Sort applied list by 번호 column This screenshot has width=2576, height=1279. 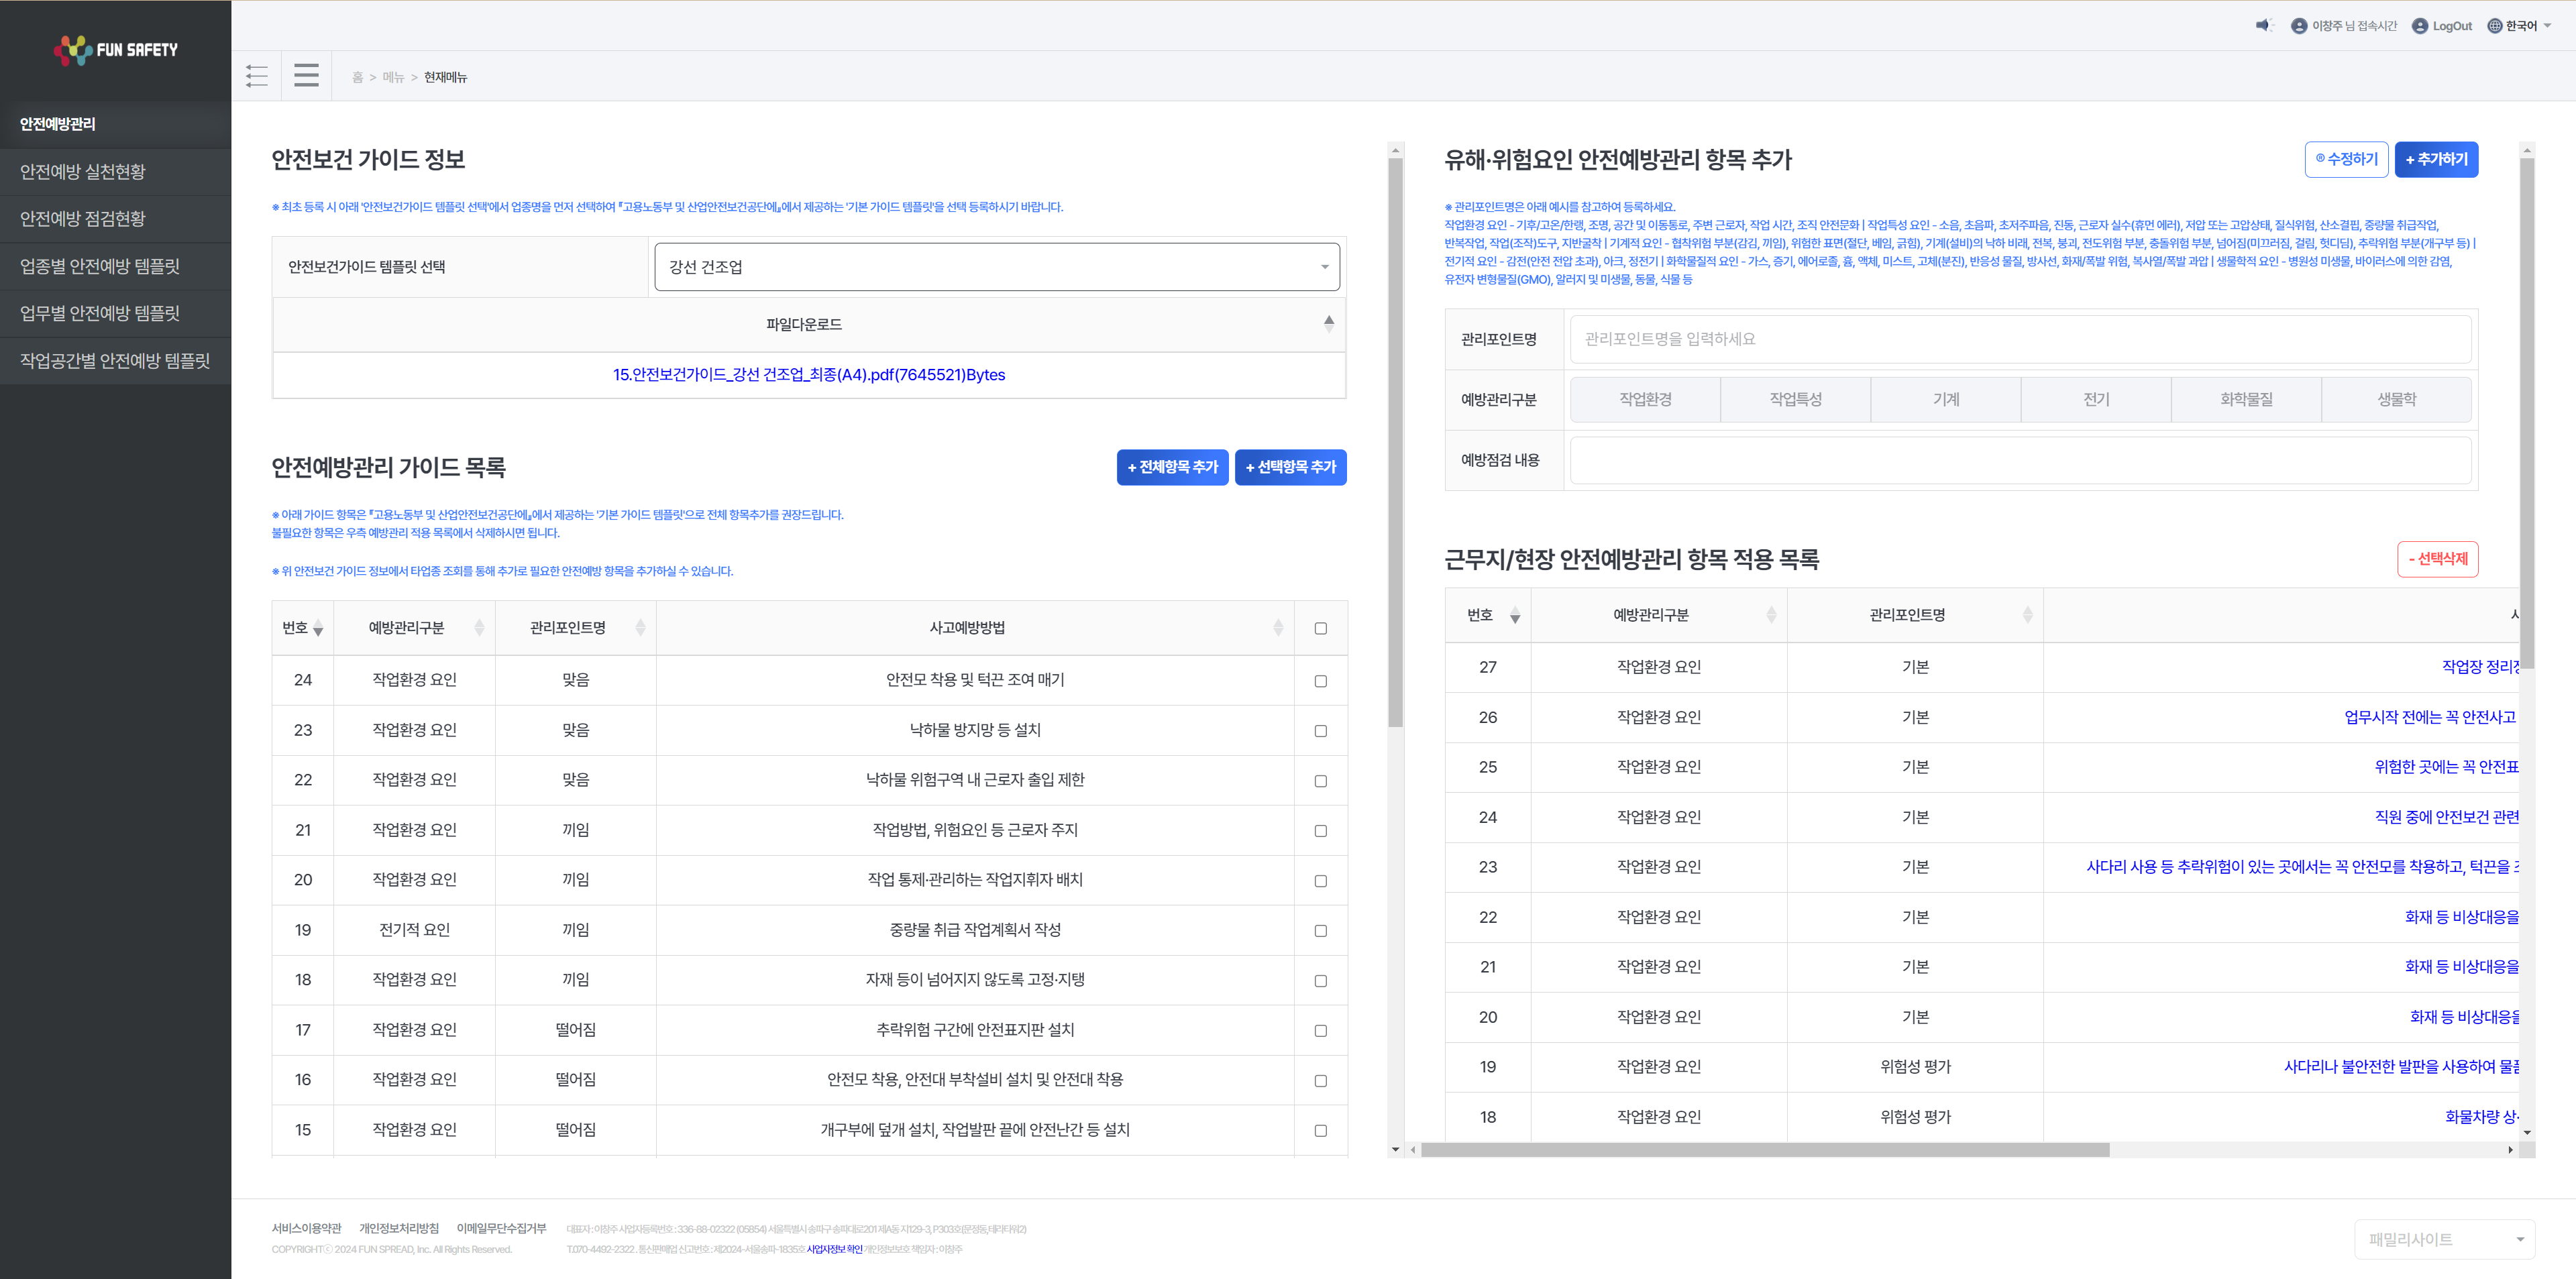1515,616
